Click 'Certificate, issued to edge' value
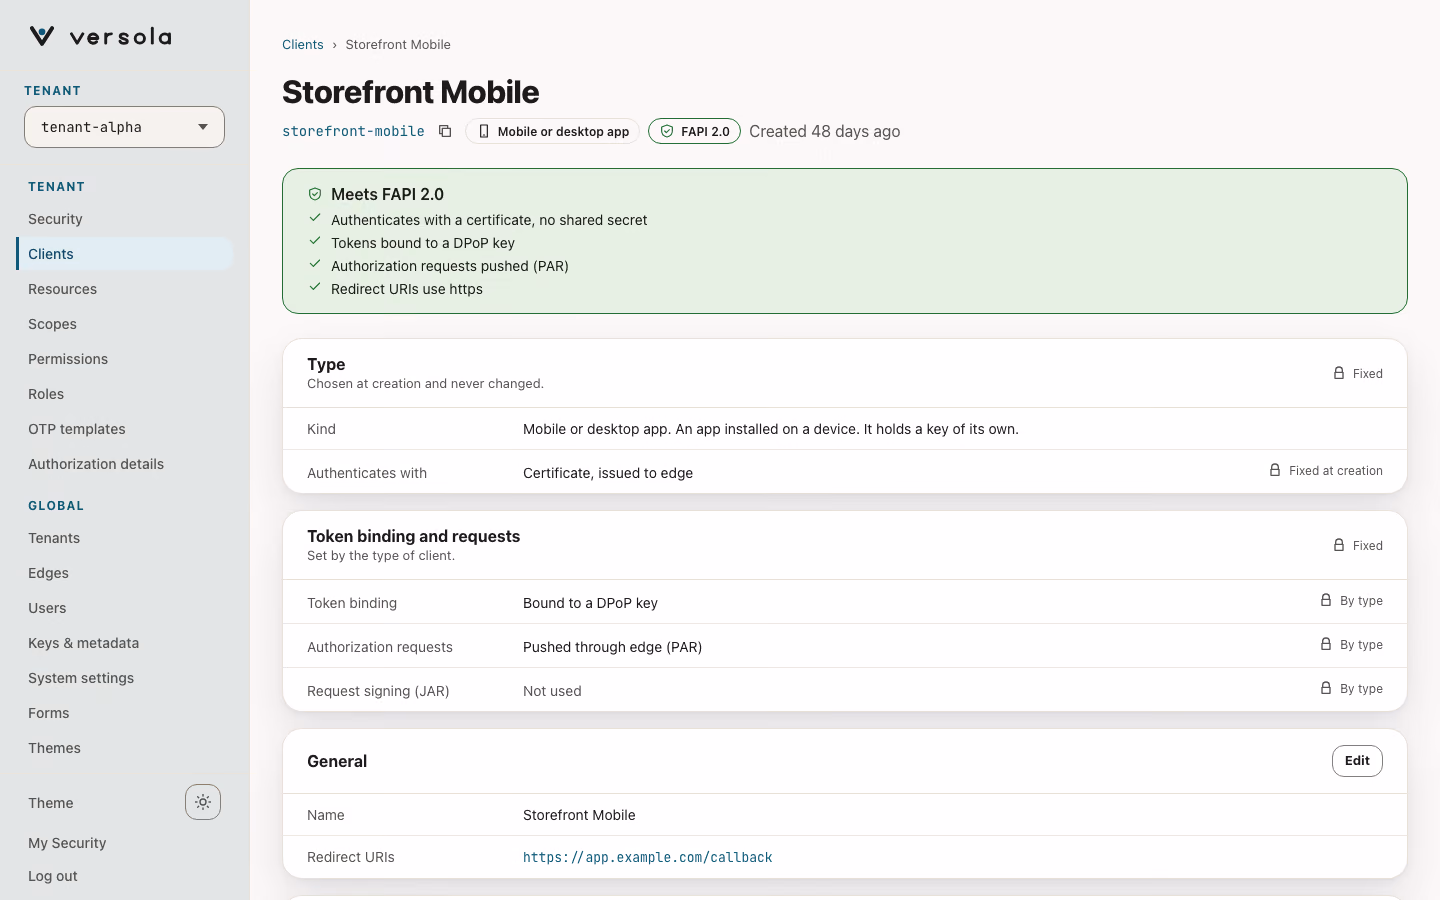Image resolution: width=1440 pixels, height=900 pixels. 608,473
